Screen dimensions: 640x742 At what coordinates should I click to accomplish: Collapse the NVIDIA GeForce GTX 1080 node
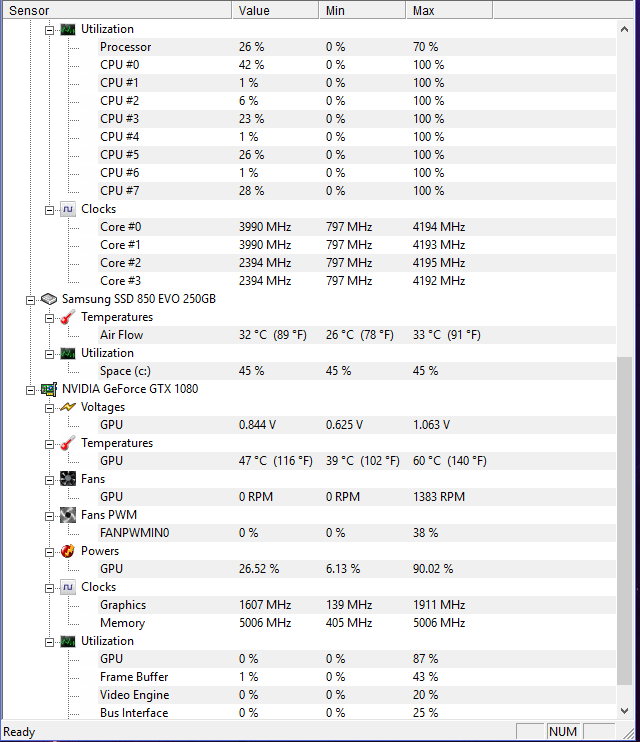click(30, 390)
